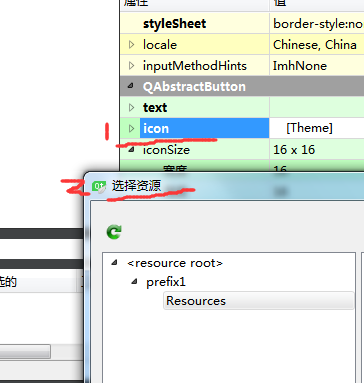364x383 pixels.
Task: Collapse the prefix1 tree node
Action: pyautogui.click(x=134, y=282)
